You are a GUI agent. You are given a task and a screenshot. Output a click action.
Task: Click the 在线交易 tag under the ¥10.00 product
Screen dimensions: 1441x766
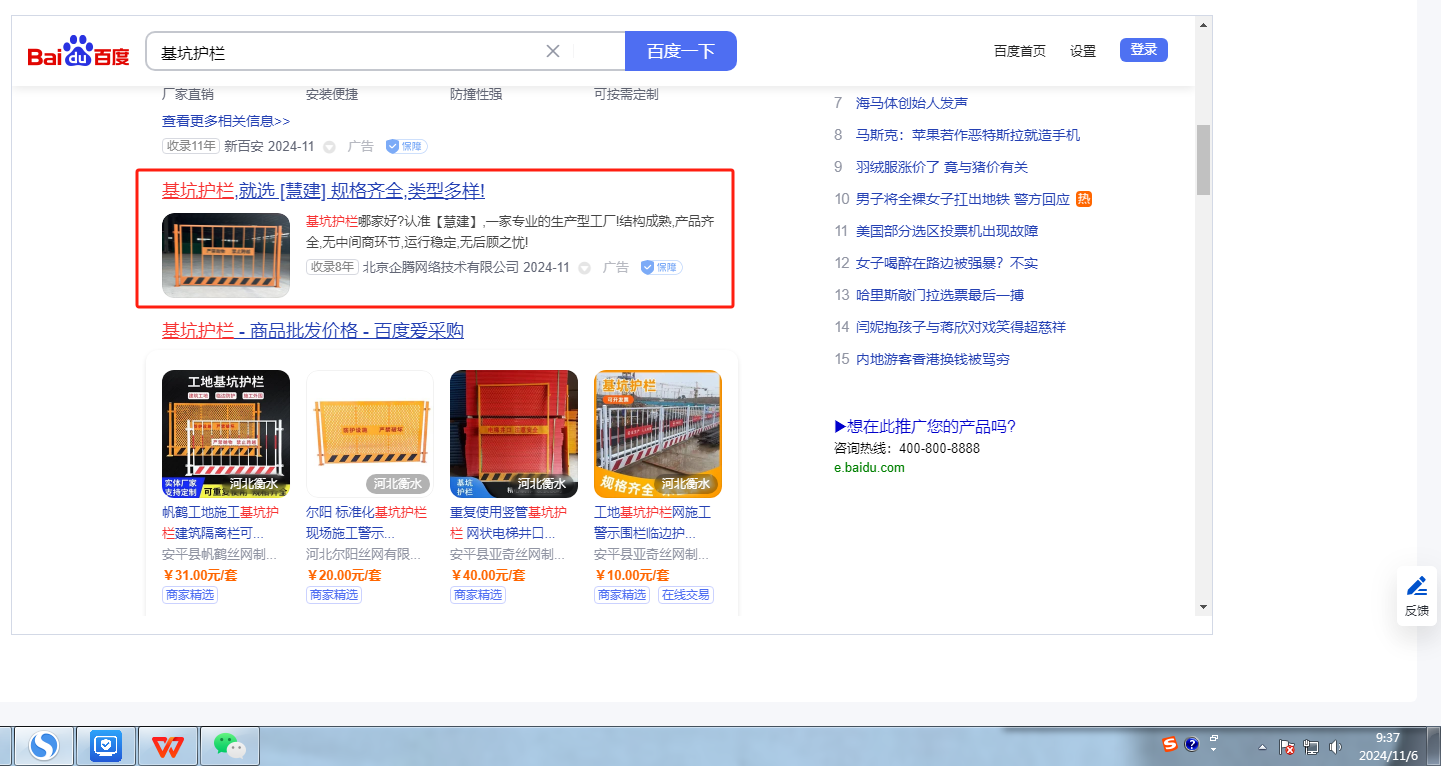coord(685,595)
